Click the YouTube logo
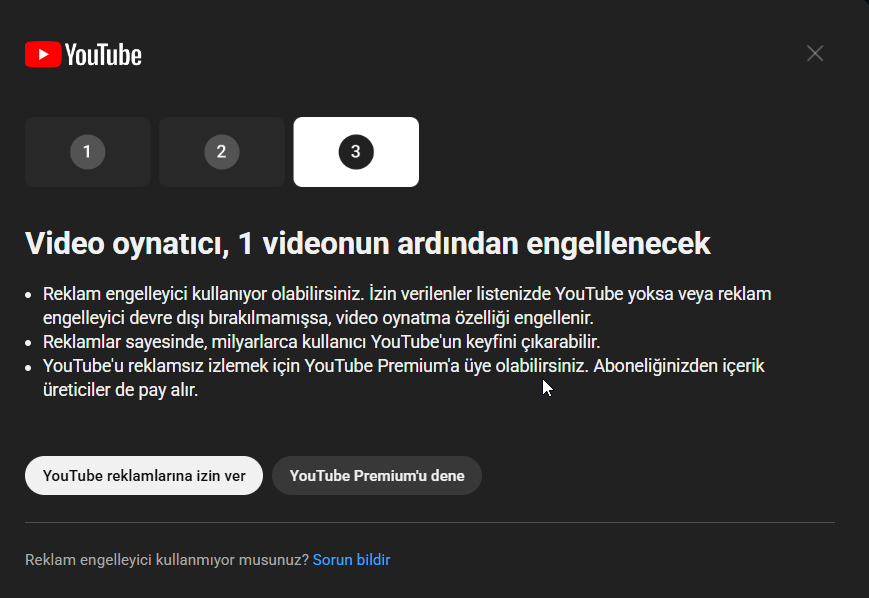 [x=83, y=54]
